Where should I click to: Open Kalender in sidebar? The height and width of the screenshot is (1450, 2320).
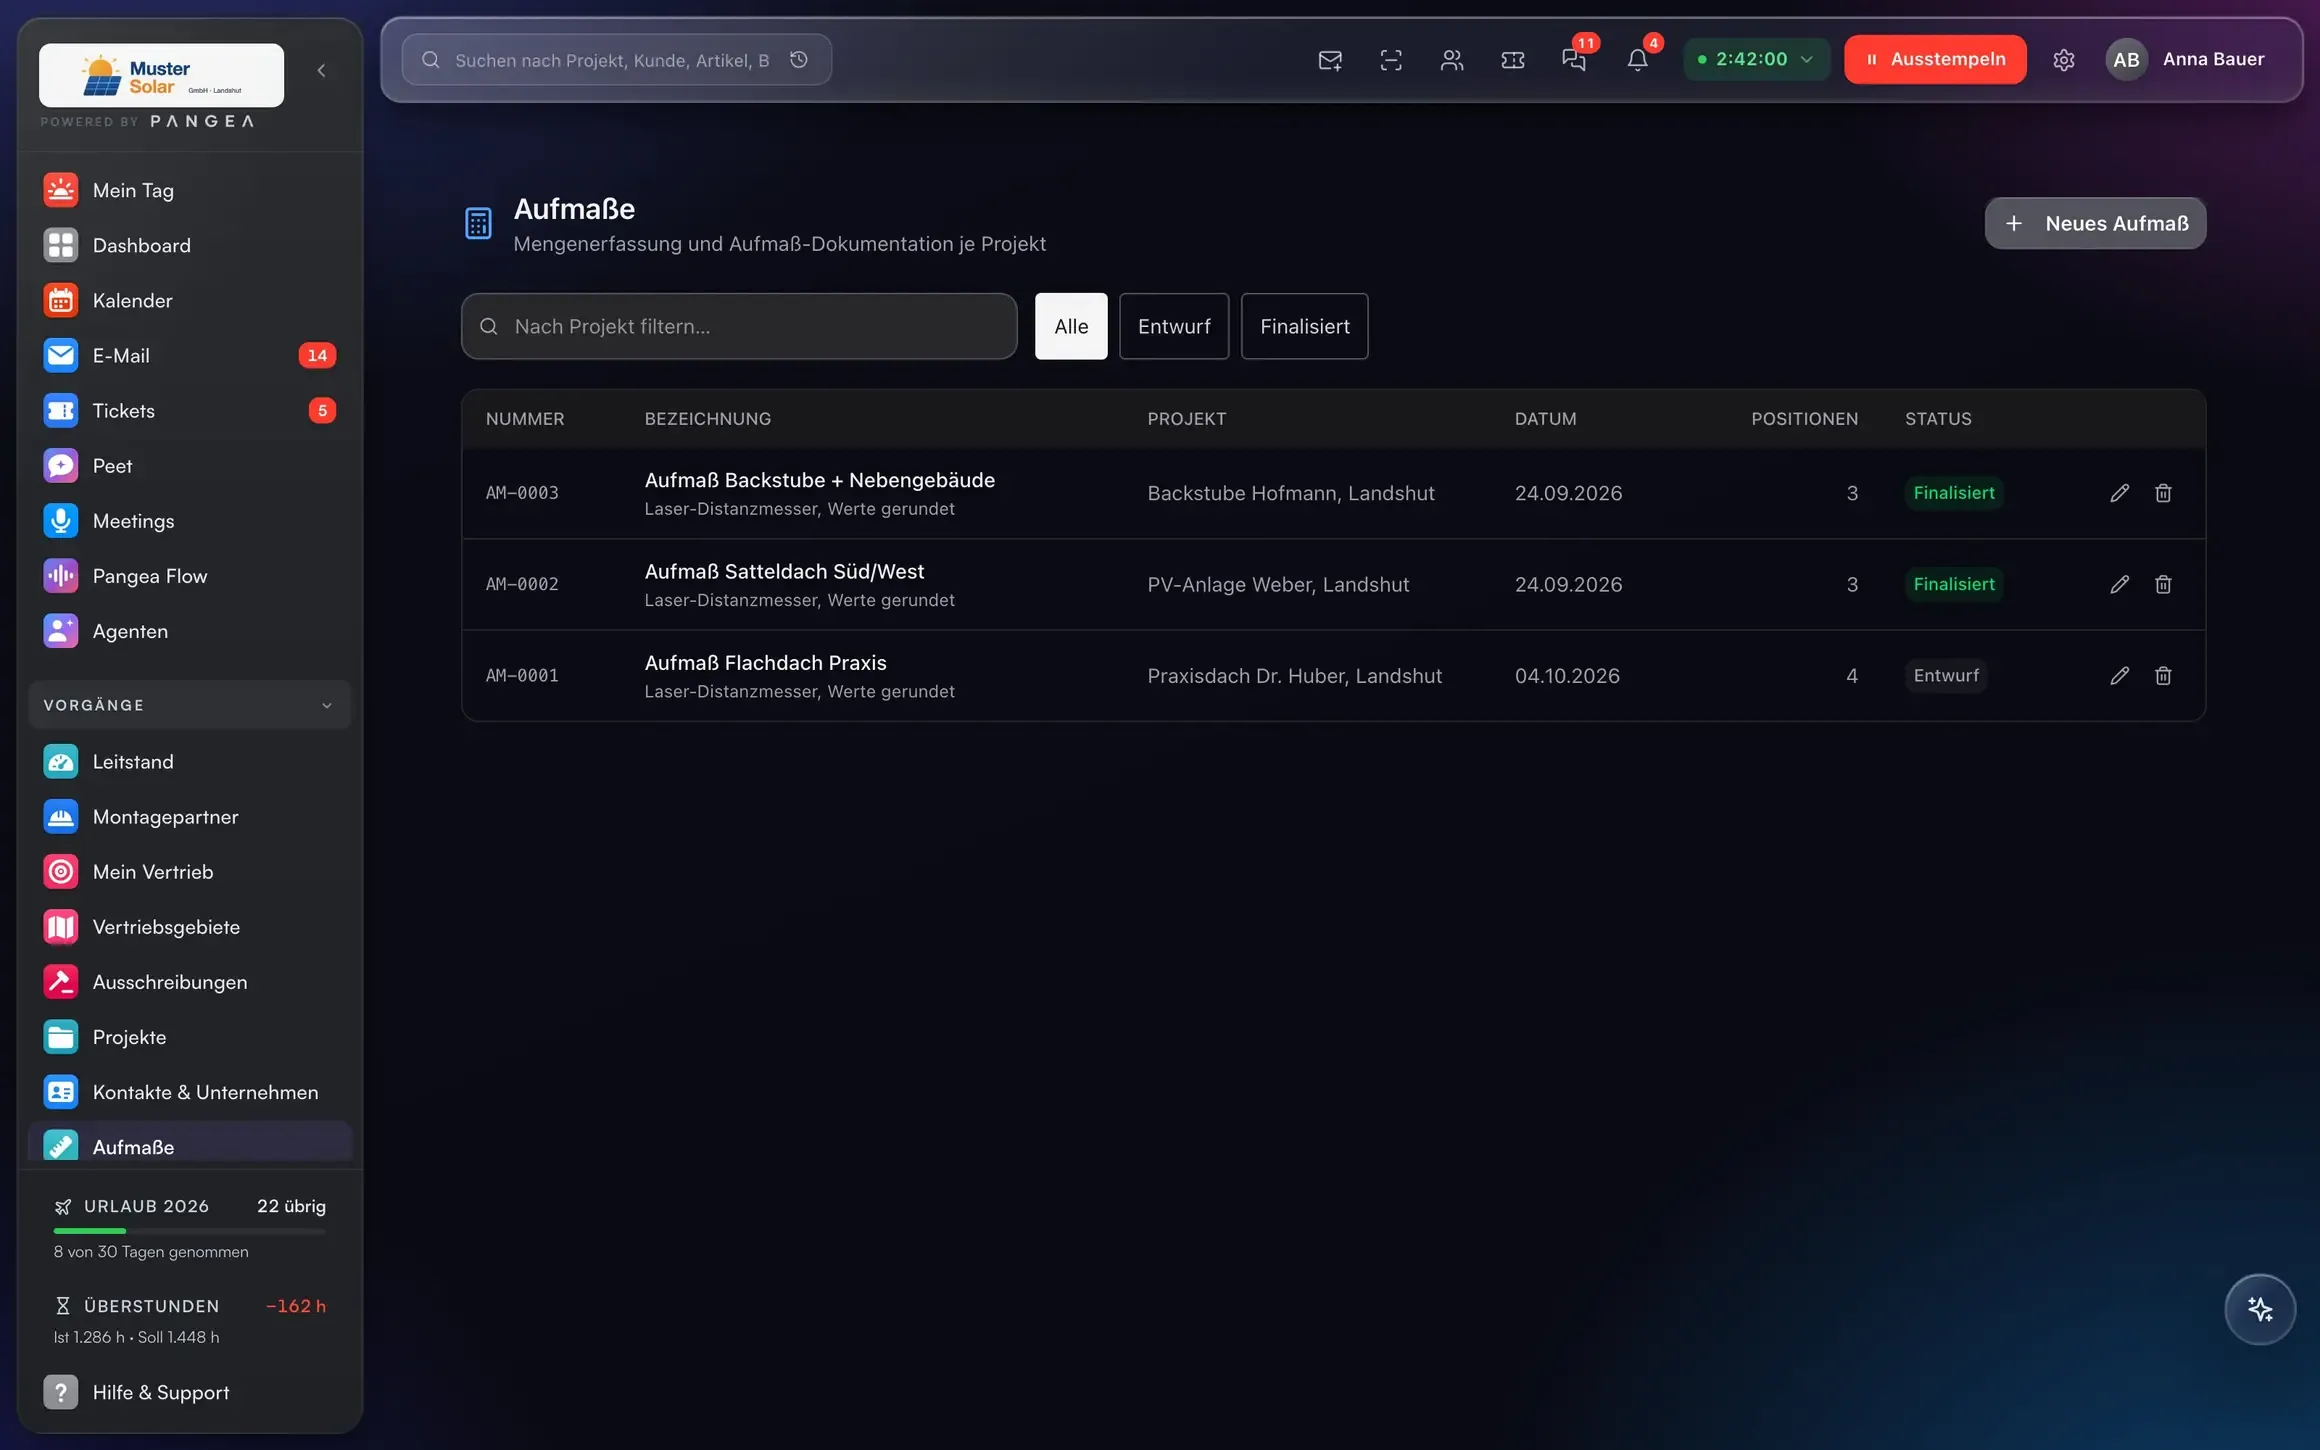click(x=189, y=300)
